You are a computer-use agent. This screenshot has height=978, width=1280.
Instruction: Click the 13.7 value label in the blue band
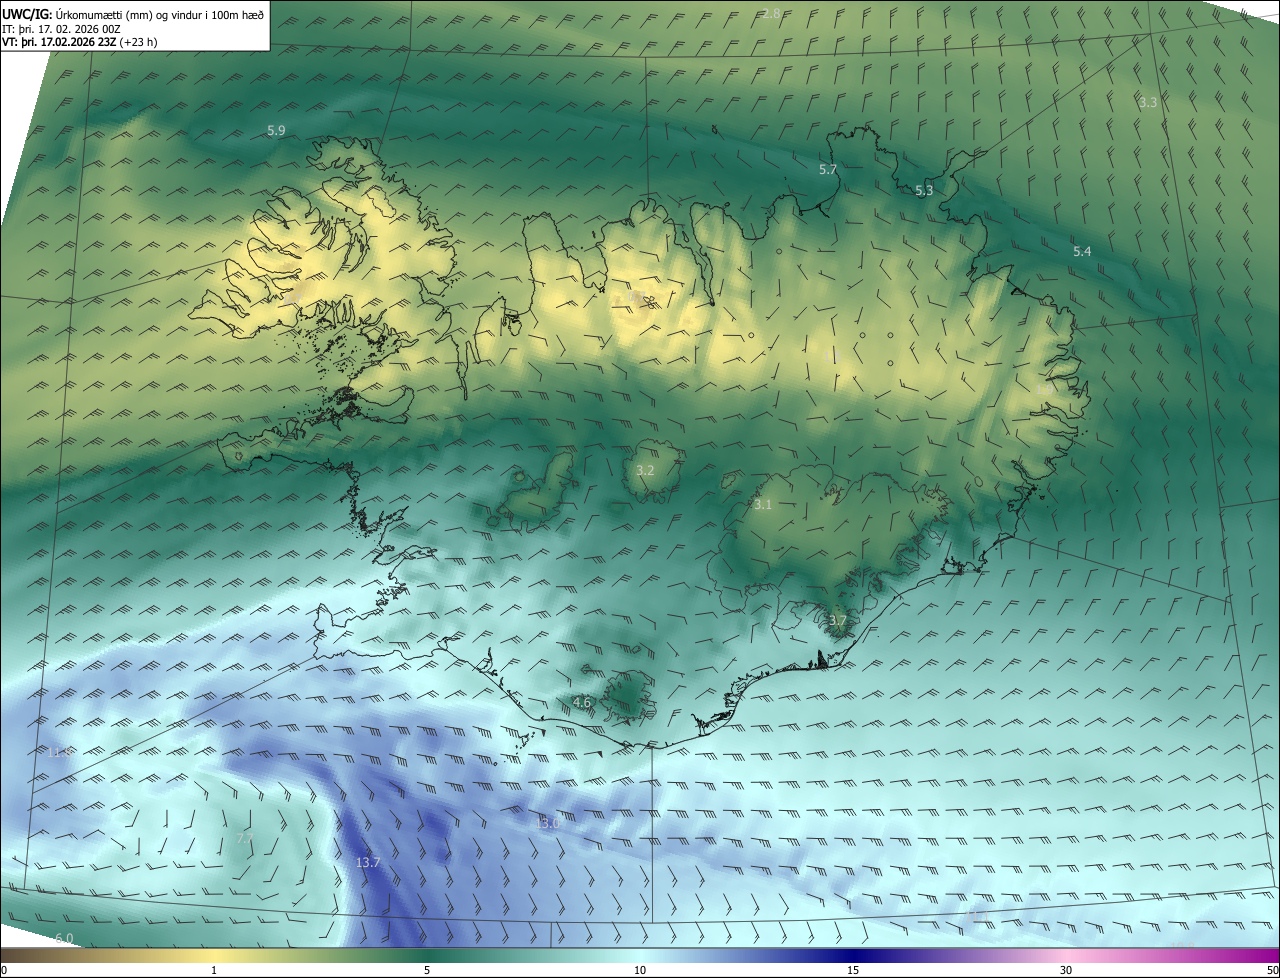click(368, 862)
